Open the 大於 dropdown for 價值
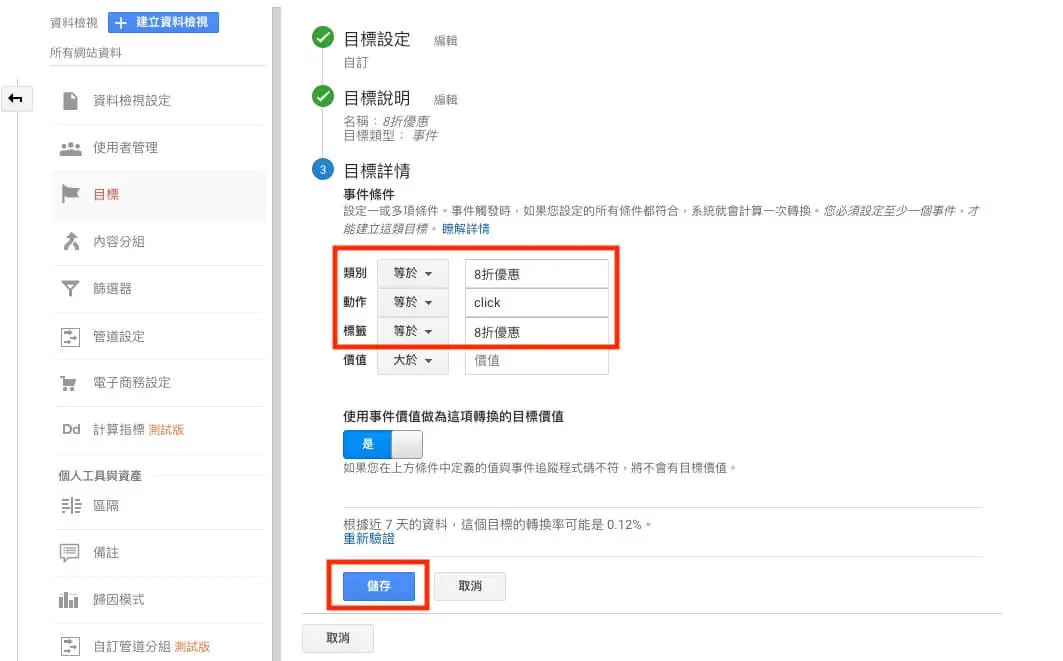Image resolution: width=1063 pixels, height=661 pixels. 412,361
